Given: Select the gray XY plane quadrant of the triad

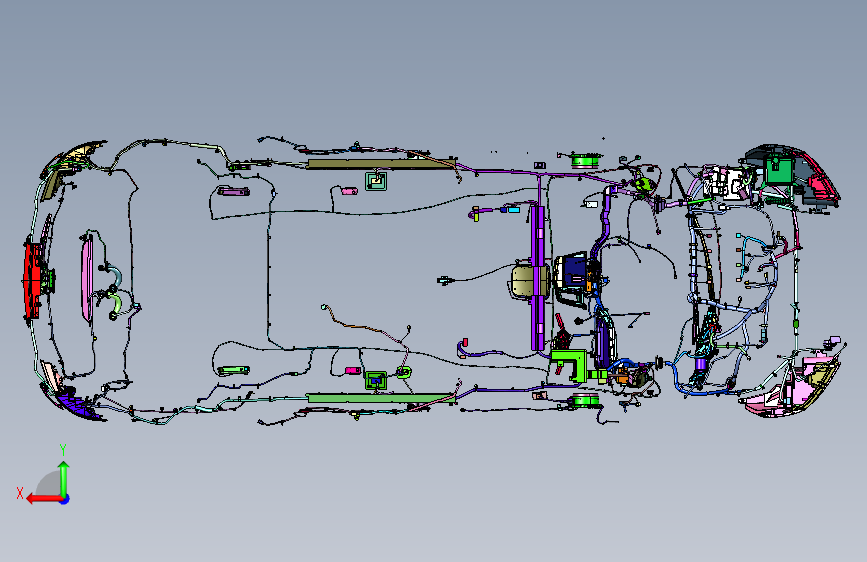Looking at the screenshot, I should [x=50, y=484].
